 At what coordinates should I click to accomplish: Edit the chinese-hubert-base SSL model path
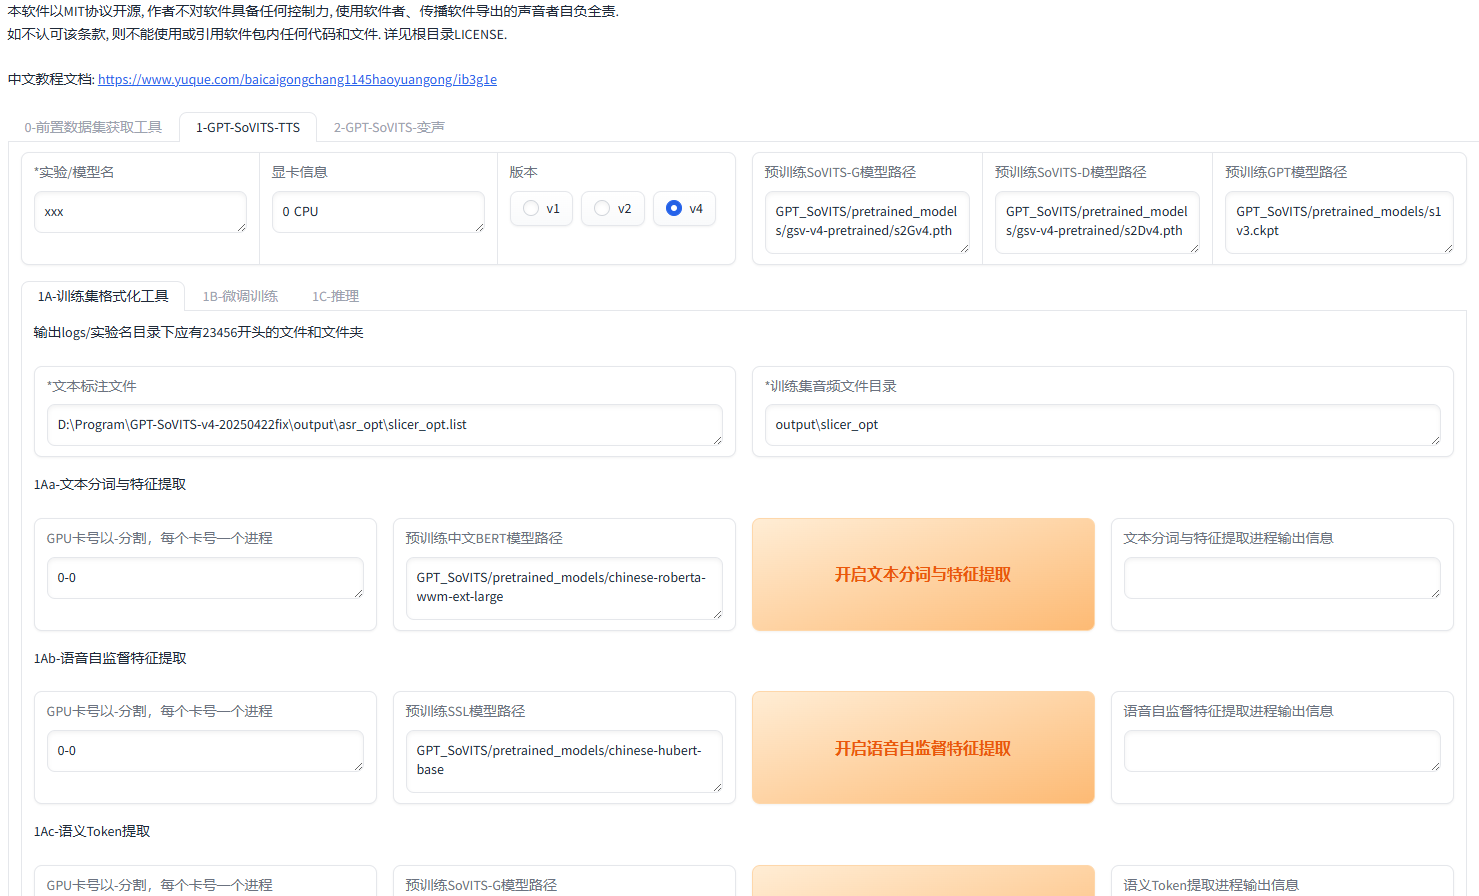(564, 761)
